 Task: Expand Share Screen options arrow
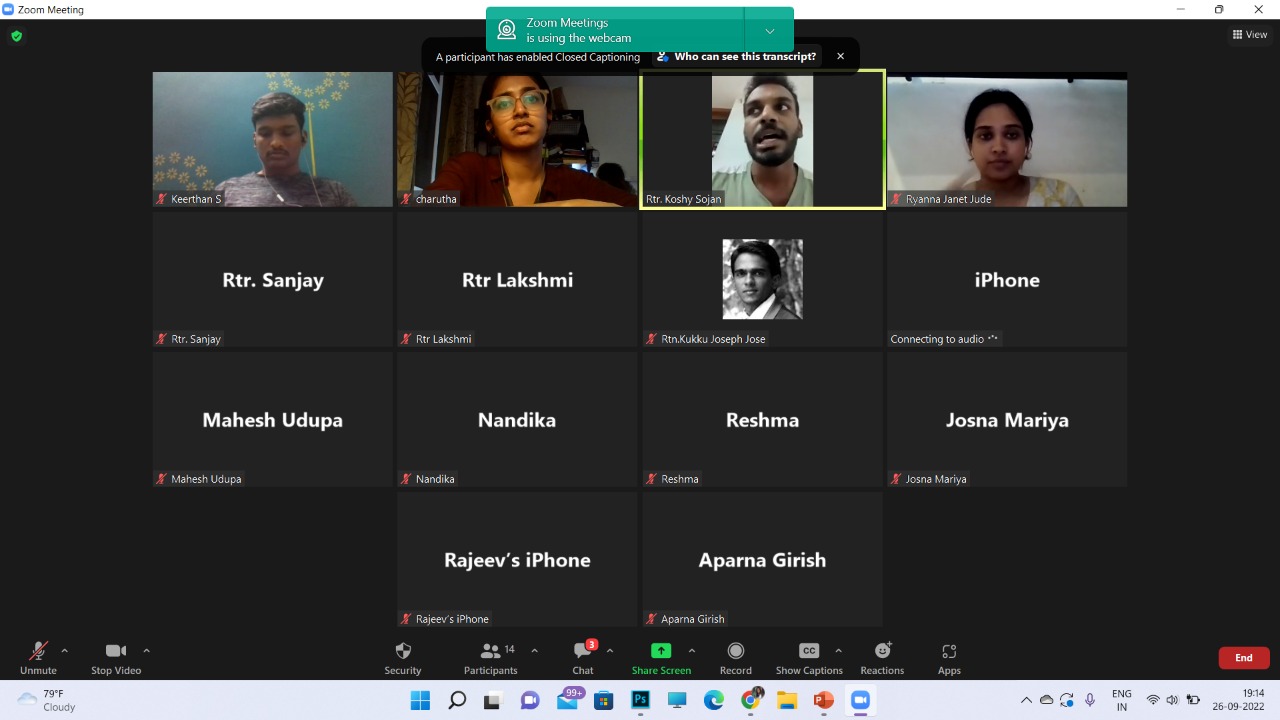tap(692, 650)
